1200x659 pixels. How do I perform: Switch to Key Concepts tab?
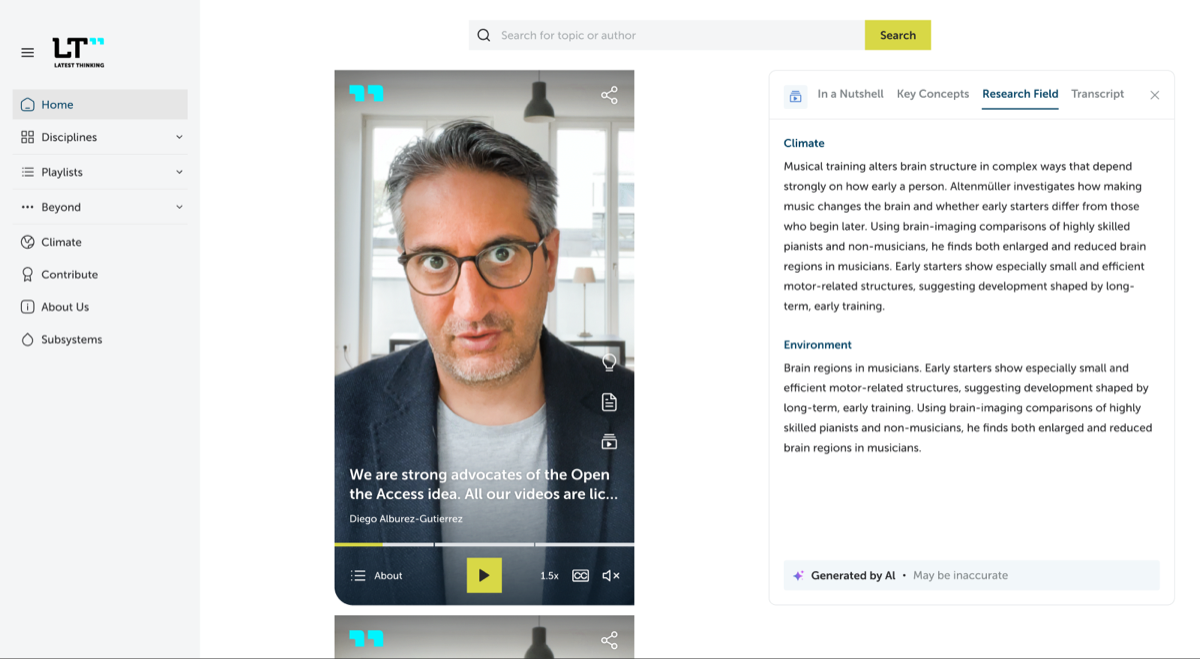tap(932, 94)
